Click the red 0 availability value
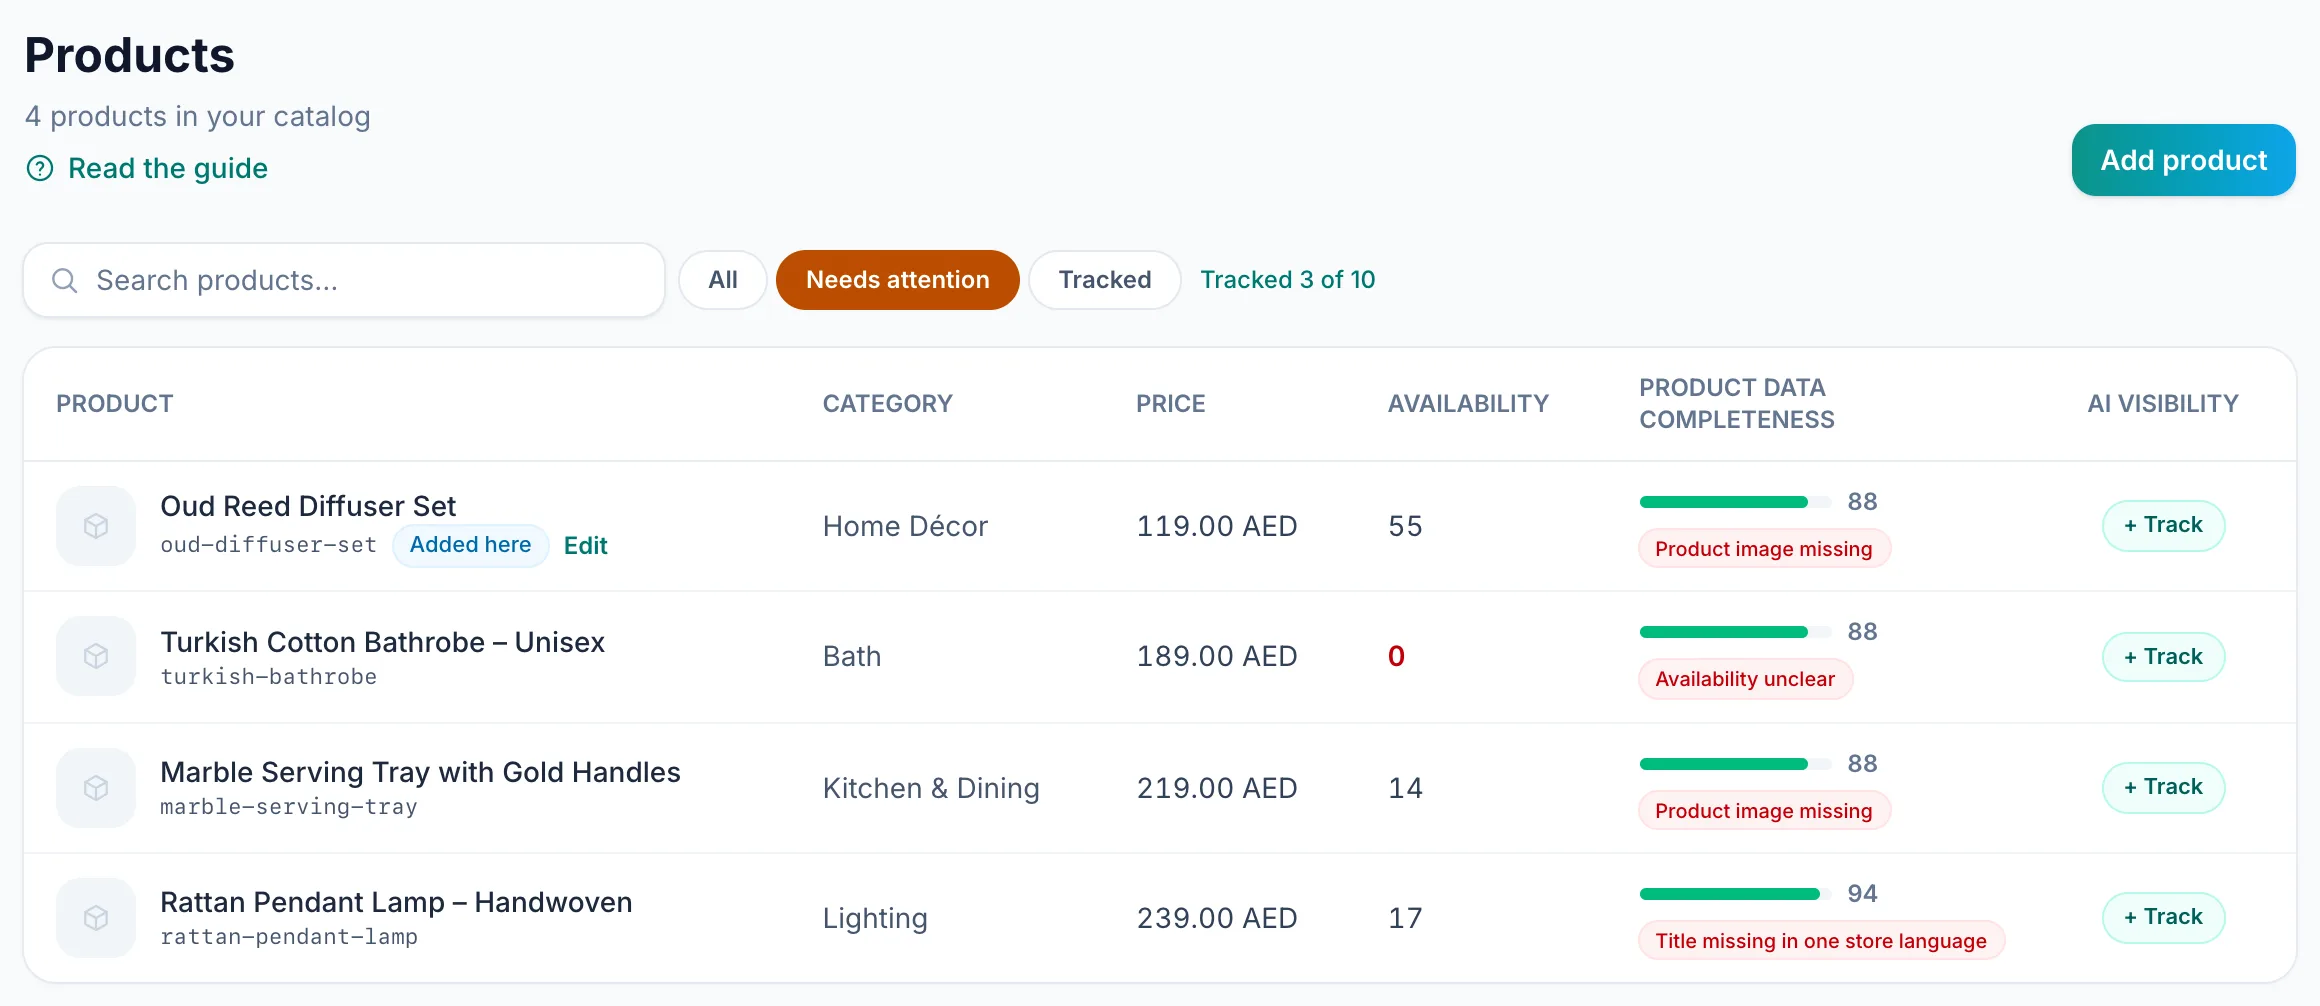The width and height of the screenshot is (2320, 1006). [1397, 656]
